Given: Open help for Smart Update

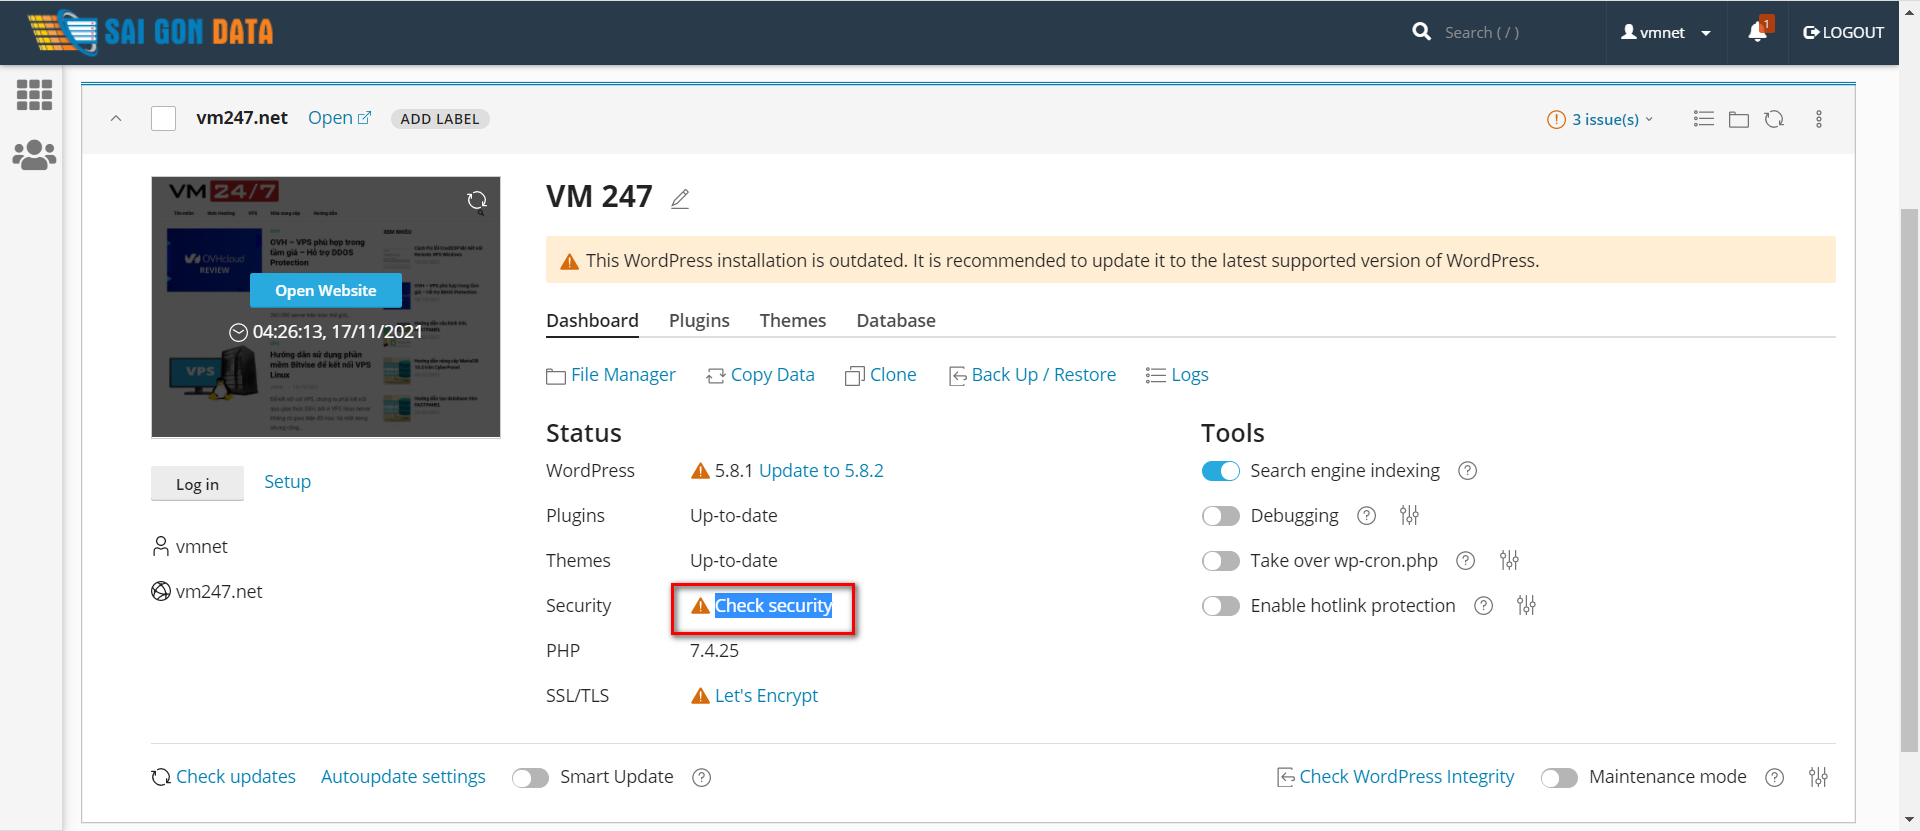Looking at the screenshot, I should [x=702, y=778].
